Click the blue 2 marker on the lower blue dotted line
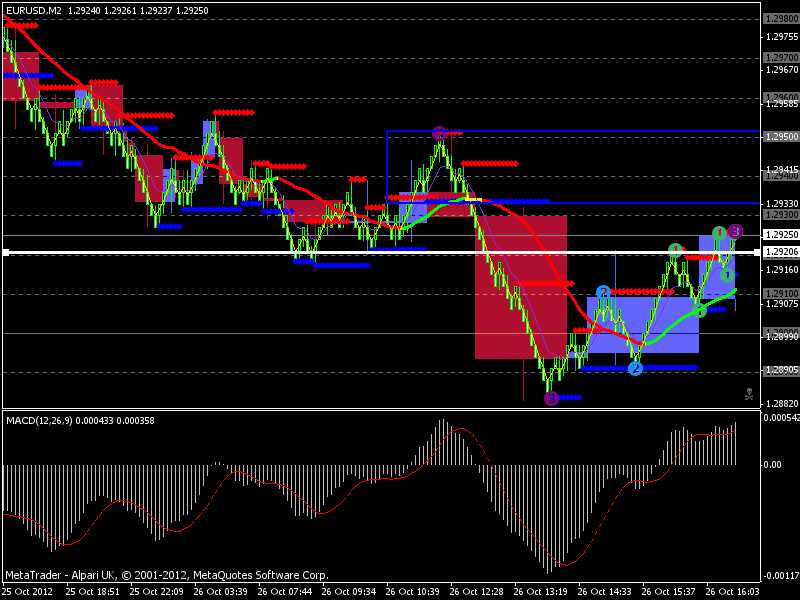The width and height of the screenshot is (800, 600). pyautogui.click(x=635, y=368)
